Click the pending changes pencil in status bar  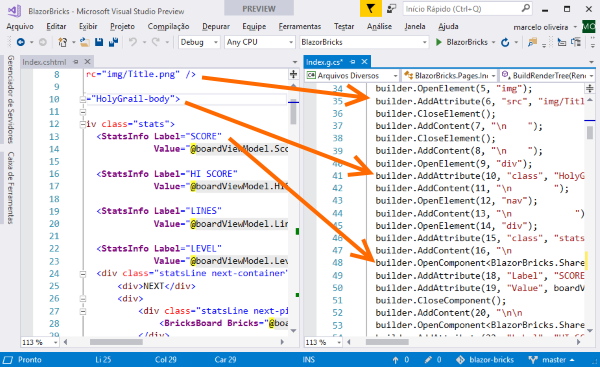(x=428, y=360)
